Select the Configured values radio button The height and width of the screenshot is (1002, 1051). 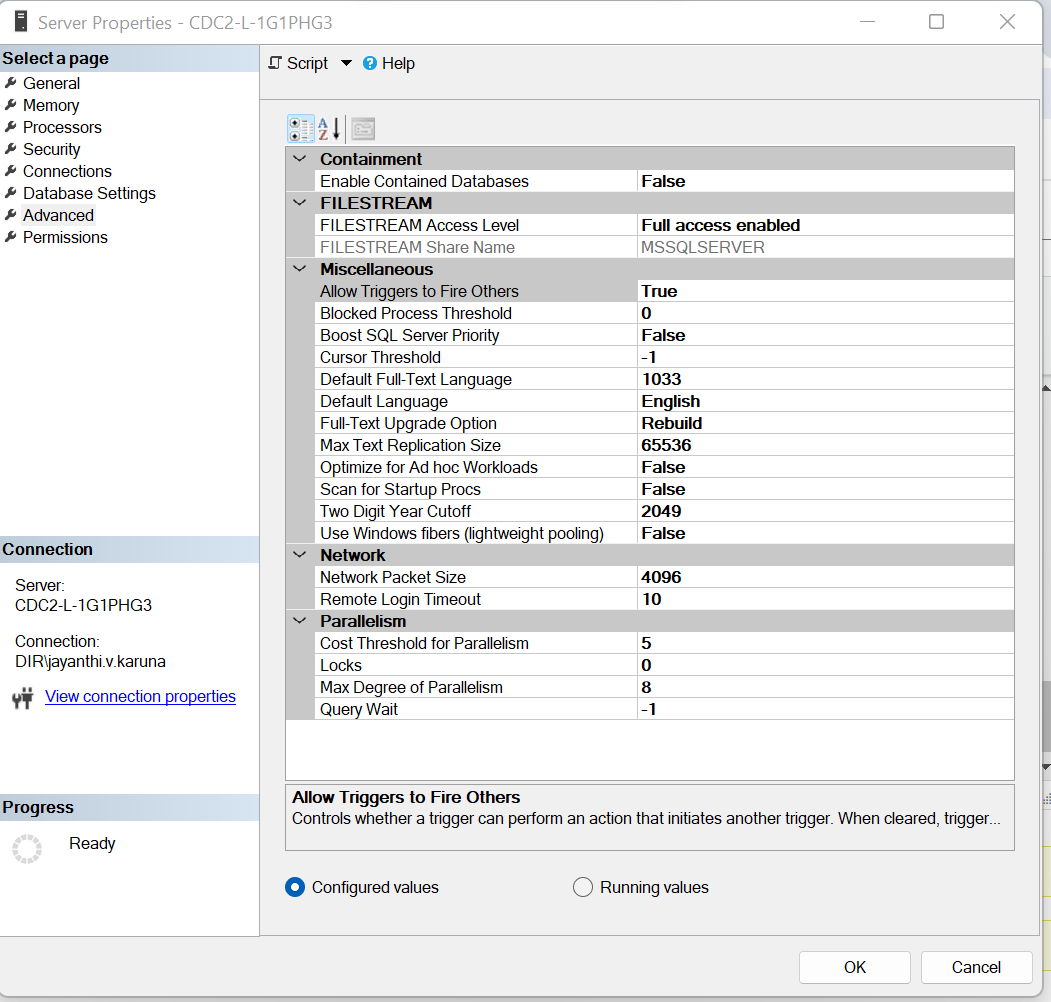[295, 887]
